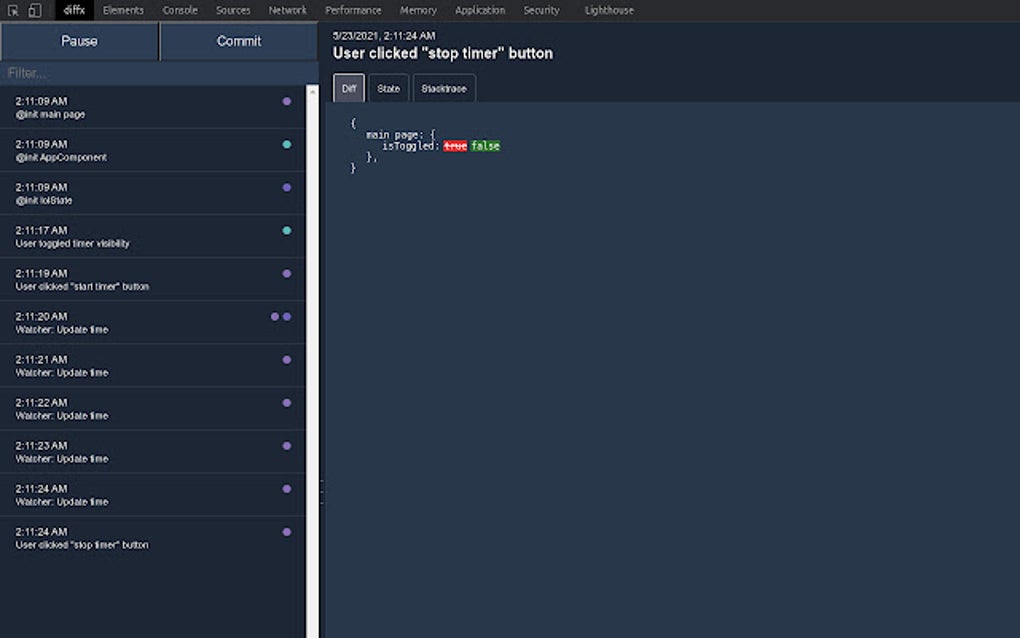1020x638 pixels.
Task: Open the Lighthouse DevTools tab
Action: [x=608, y=10]
